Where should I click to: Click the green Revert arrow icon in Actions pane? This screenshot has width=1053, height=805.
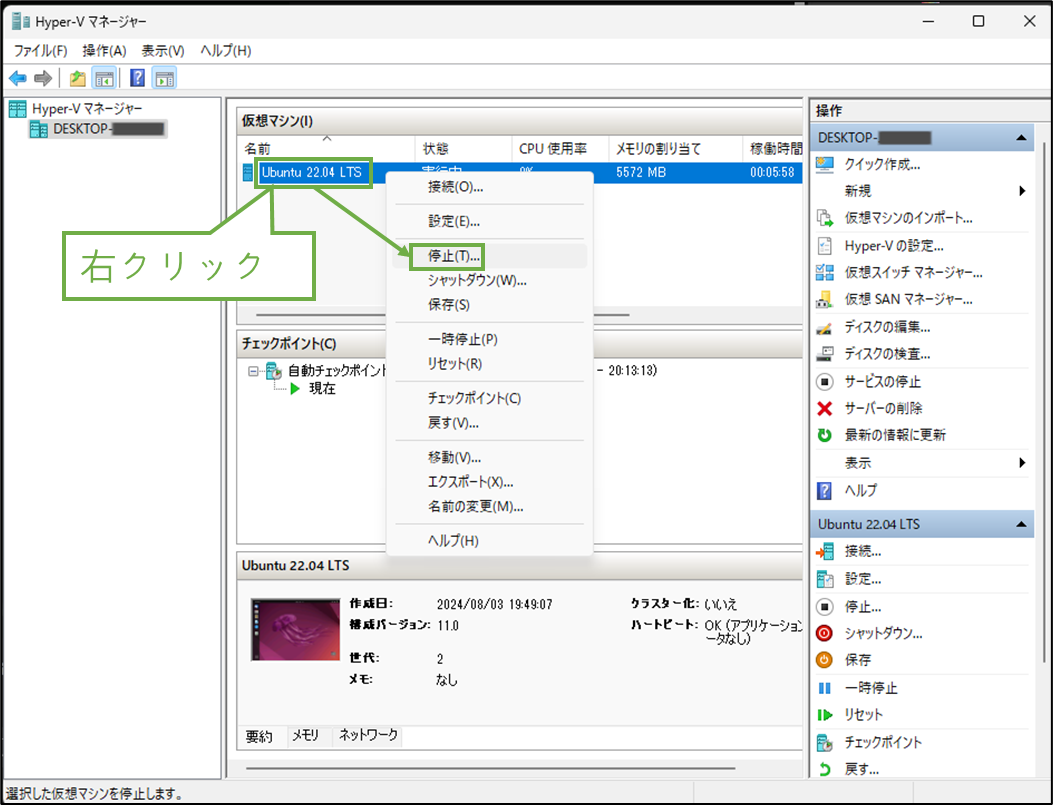point(825,769)
